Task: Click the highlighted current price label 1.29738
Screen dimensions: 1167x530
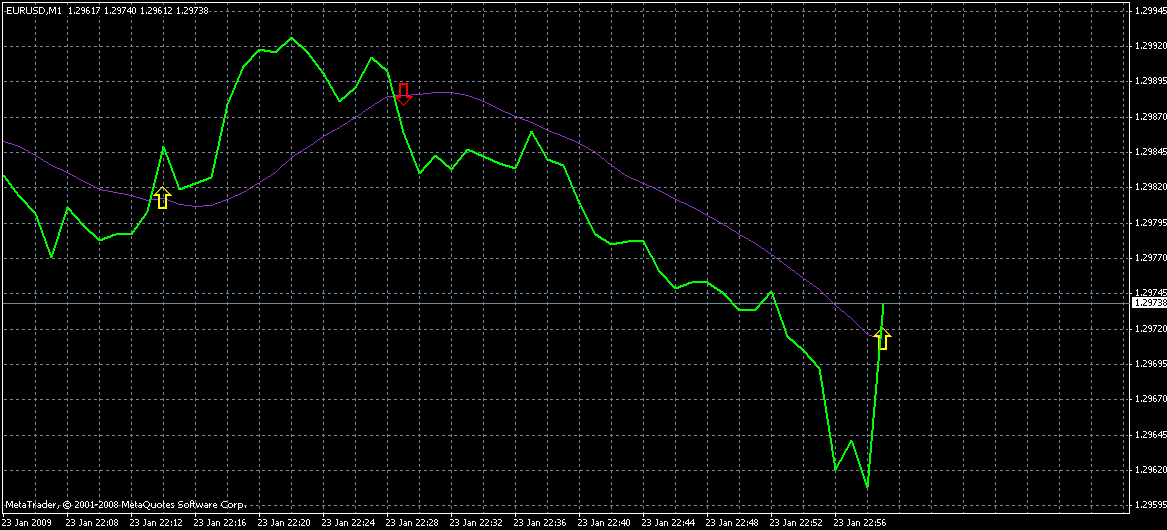Action: pyautogui.click(x=1148, y=303)
